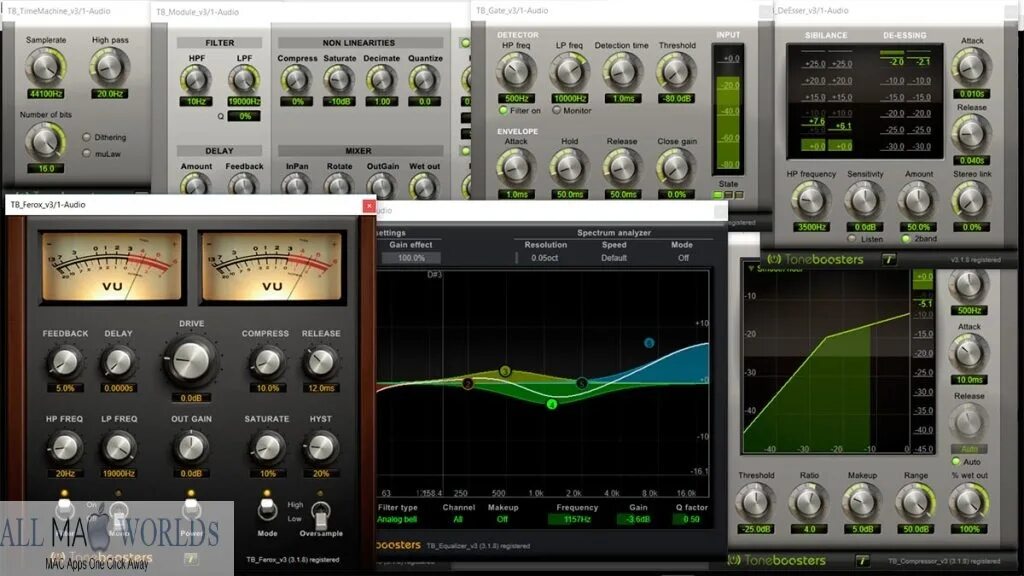The width and height of the screenshot is (1024, 576).
Task: Click the Compressor Threshold knob
Action: (755, 503)
